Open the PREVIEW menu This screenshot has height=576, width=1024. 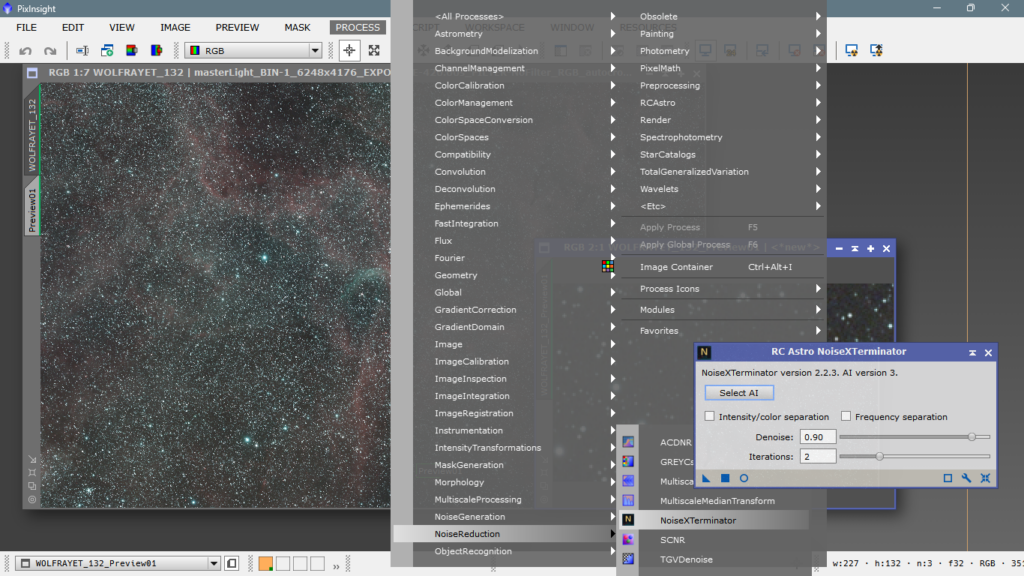pyautogui.click(x=237, y=27)
